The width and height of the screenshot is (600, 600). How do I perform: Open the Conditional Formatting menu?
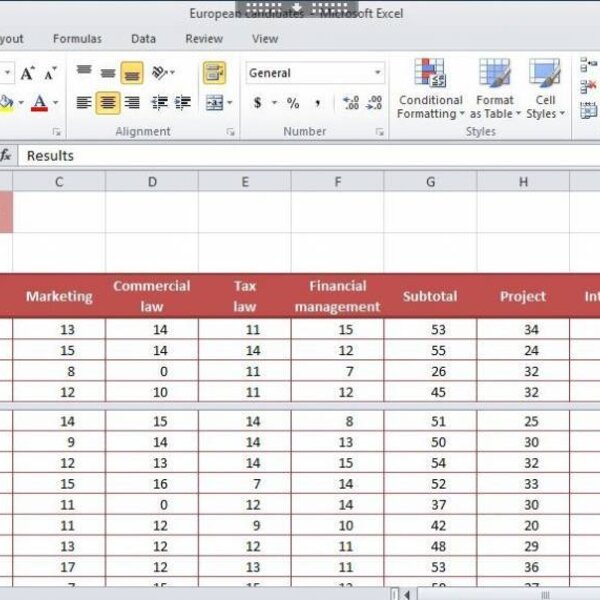pyautogui.click(x=430, y=89)
